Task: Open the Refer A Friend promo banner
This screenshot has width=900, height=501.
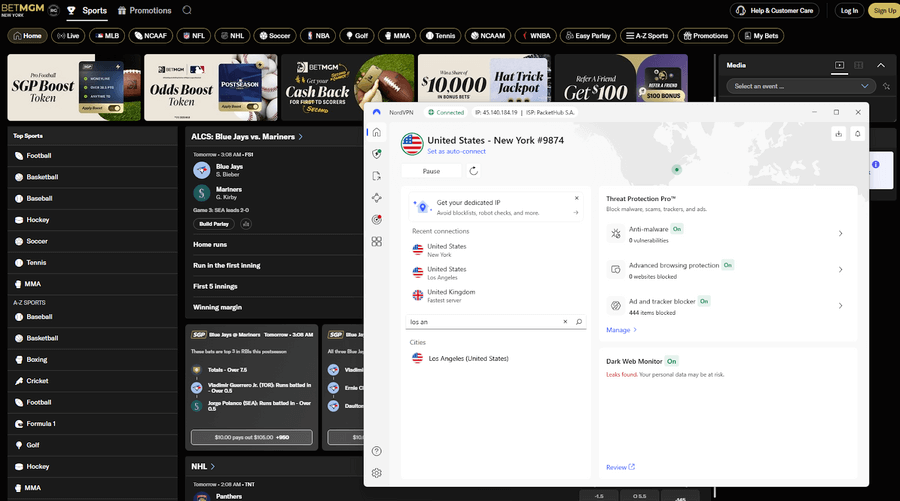Action: [x=621, y=79]
